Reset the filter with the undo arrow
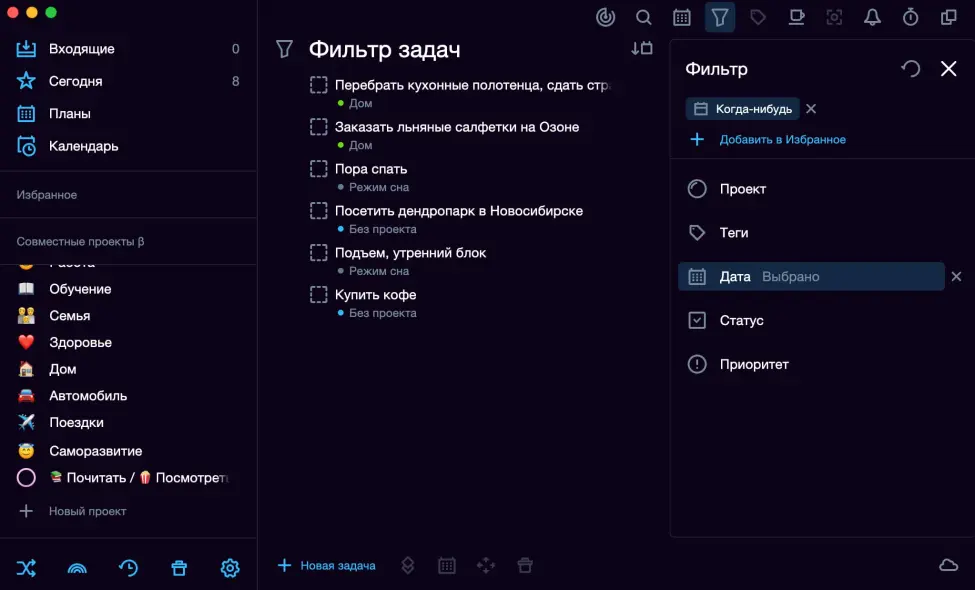 pos(910,68)
